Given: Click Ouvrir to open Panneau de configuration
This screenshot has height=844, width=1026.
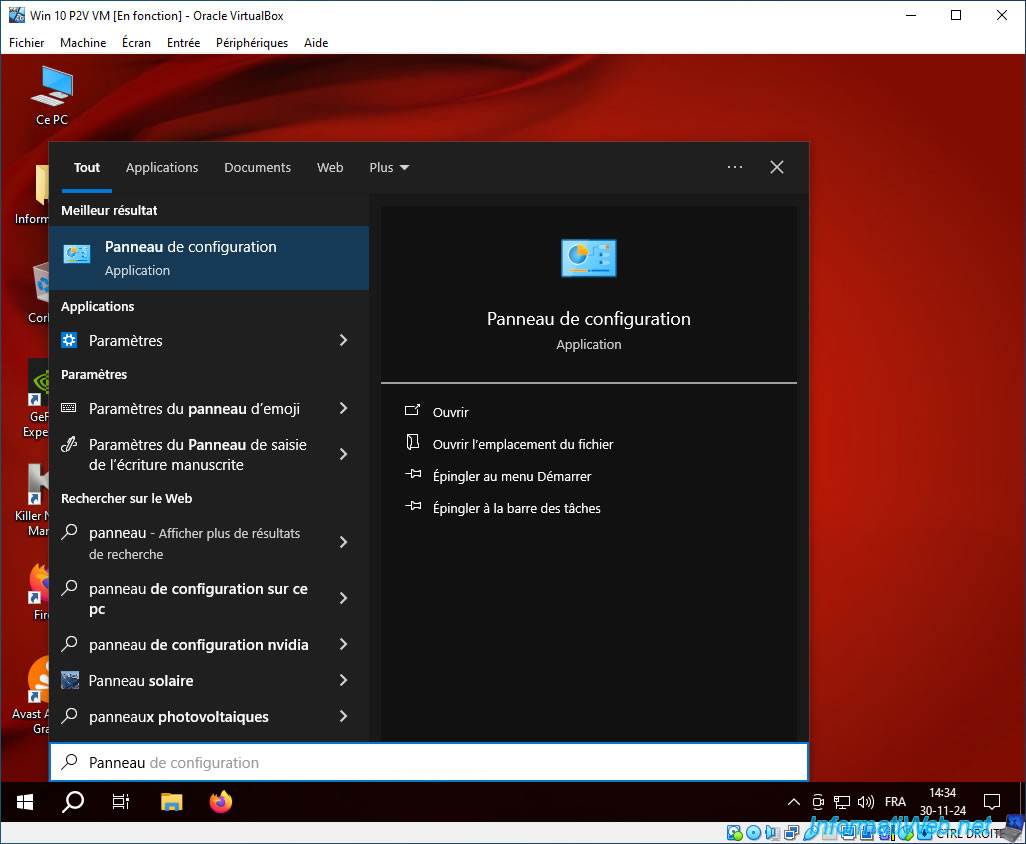Looking at the screenshot, I should pyautogui.click(x=450, y=412).
